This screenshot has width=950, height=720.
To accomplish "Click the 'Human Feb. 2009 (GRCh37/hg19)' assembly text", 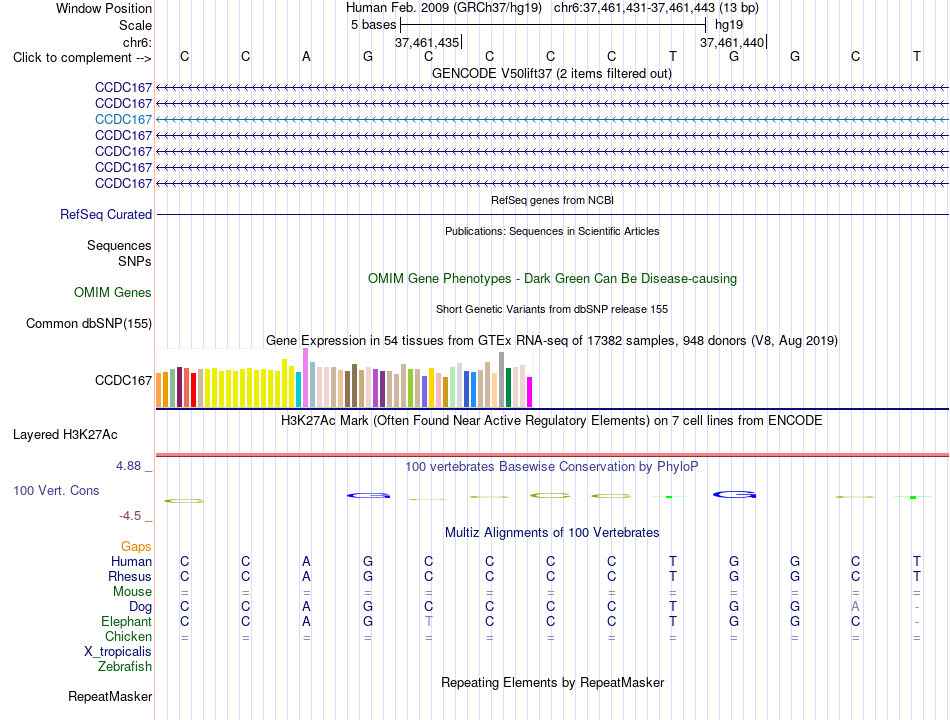I will point(444,8).
